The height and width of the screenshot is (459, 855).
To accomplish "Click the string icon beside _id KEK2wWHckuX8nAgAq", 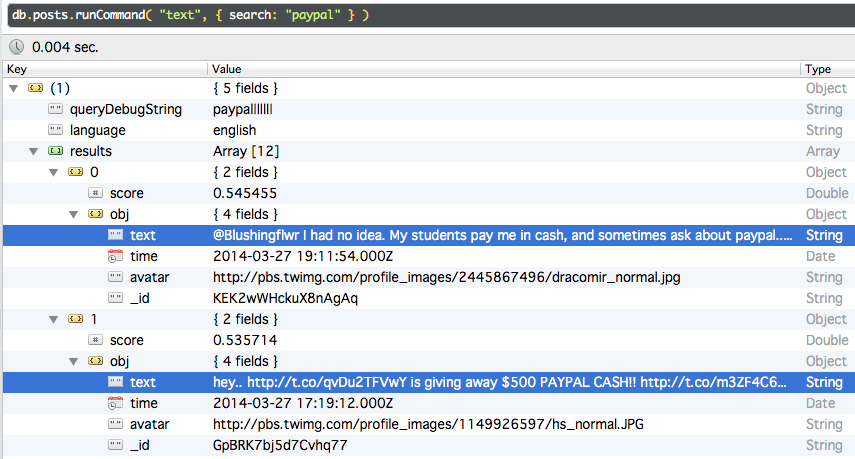I will click(116, 298).
